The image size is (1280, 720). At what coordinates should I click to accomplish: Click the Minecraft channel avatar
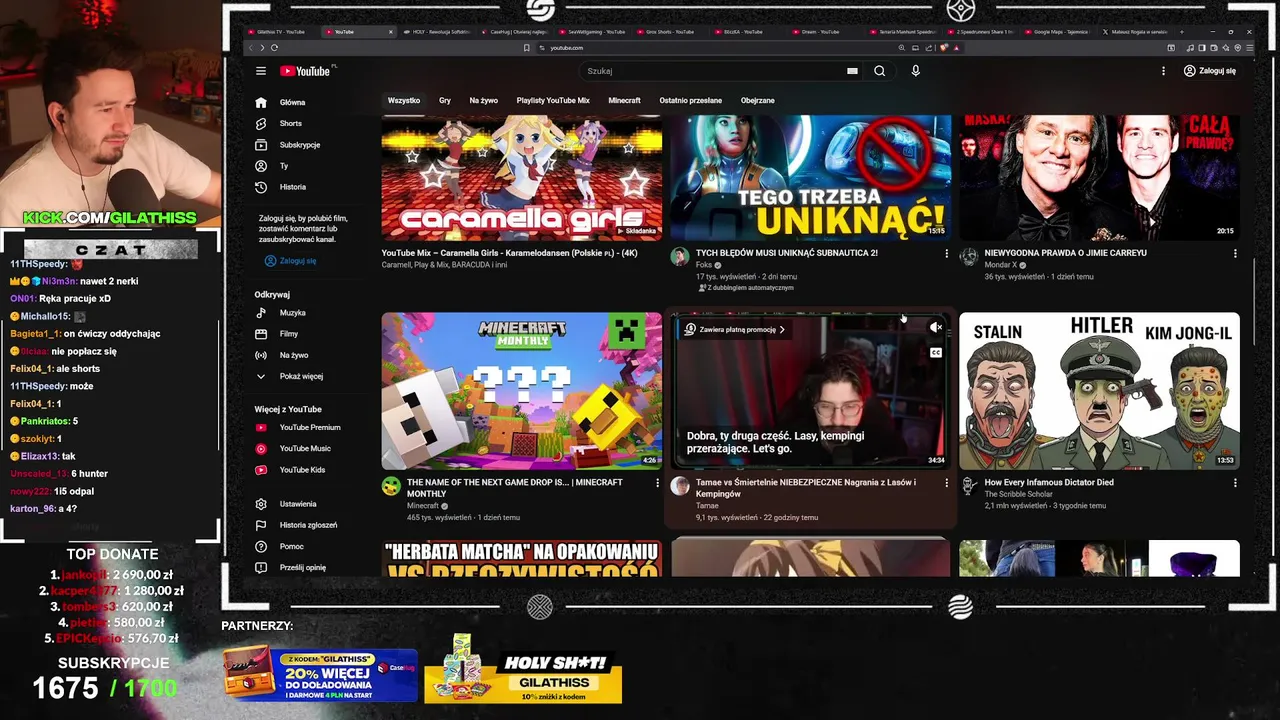click(x=391, y=486)
